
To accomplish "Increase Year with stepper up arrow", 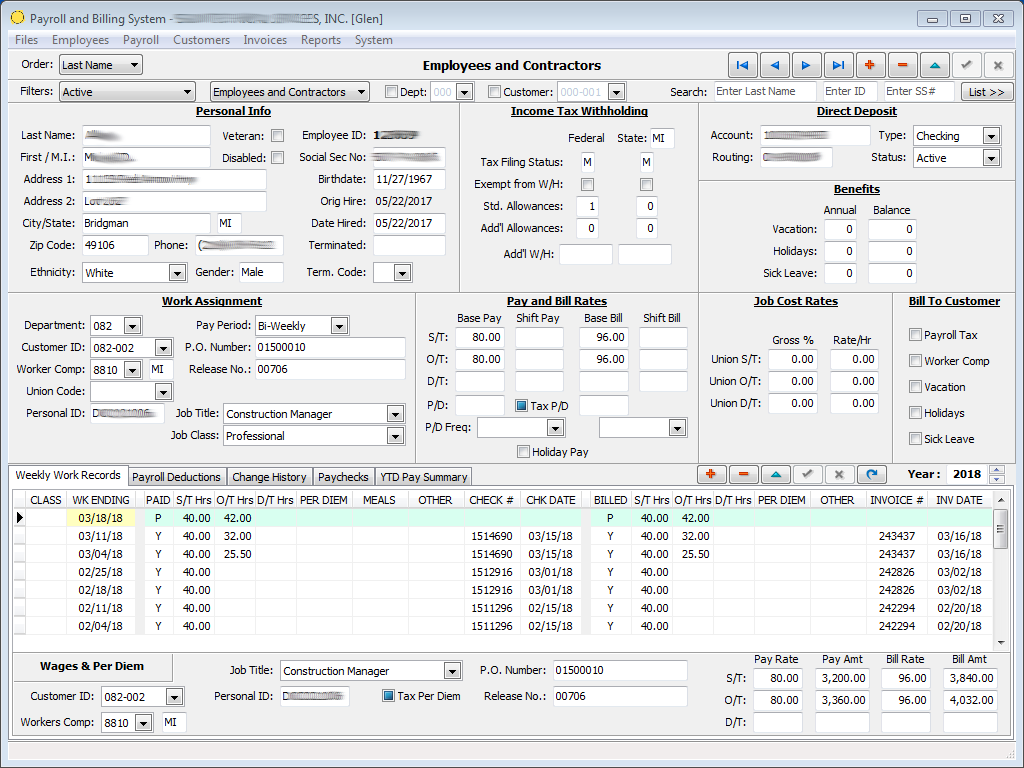I will 997,470.
